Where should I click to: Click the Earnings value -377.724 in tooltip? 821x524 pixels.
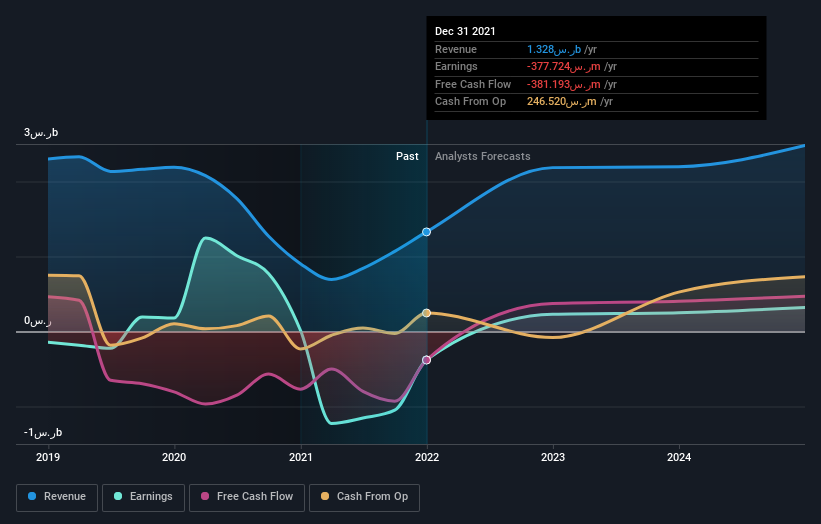(x=563, y=66)
